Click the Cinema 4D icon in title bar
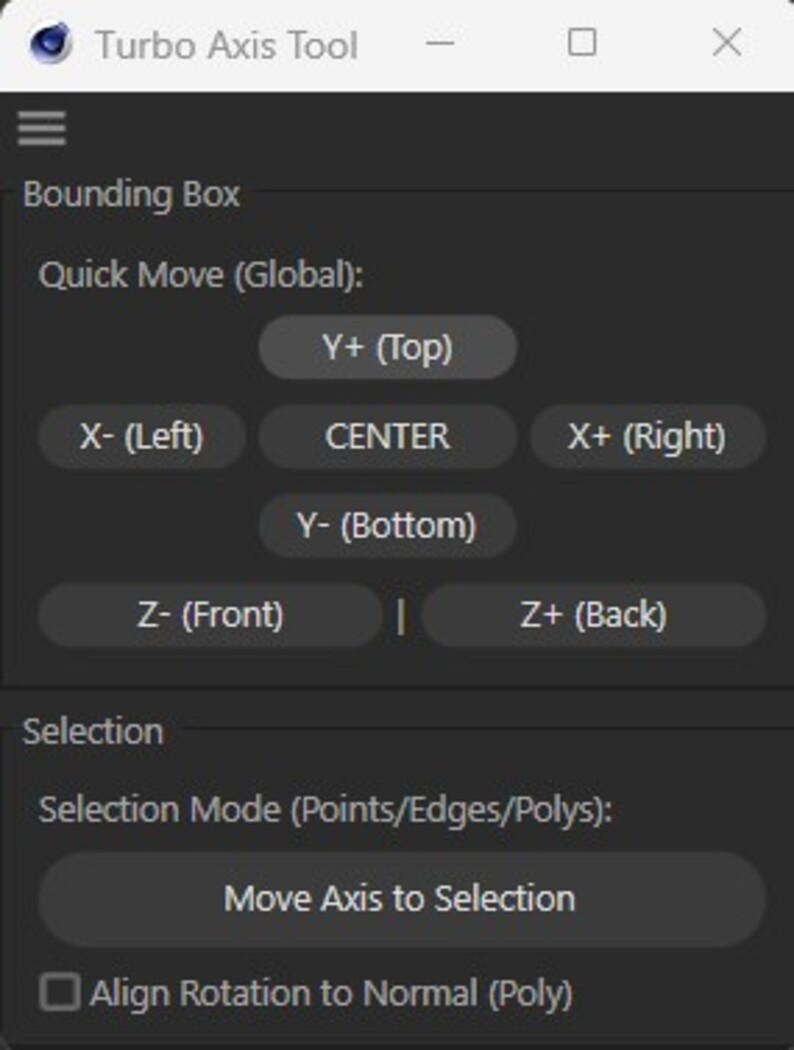Viewport: 794px width, 1050px height. 51,43
